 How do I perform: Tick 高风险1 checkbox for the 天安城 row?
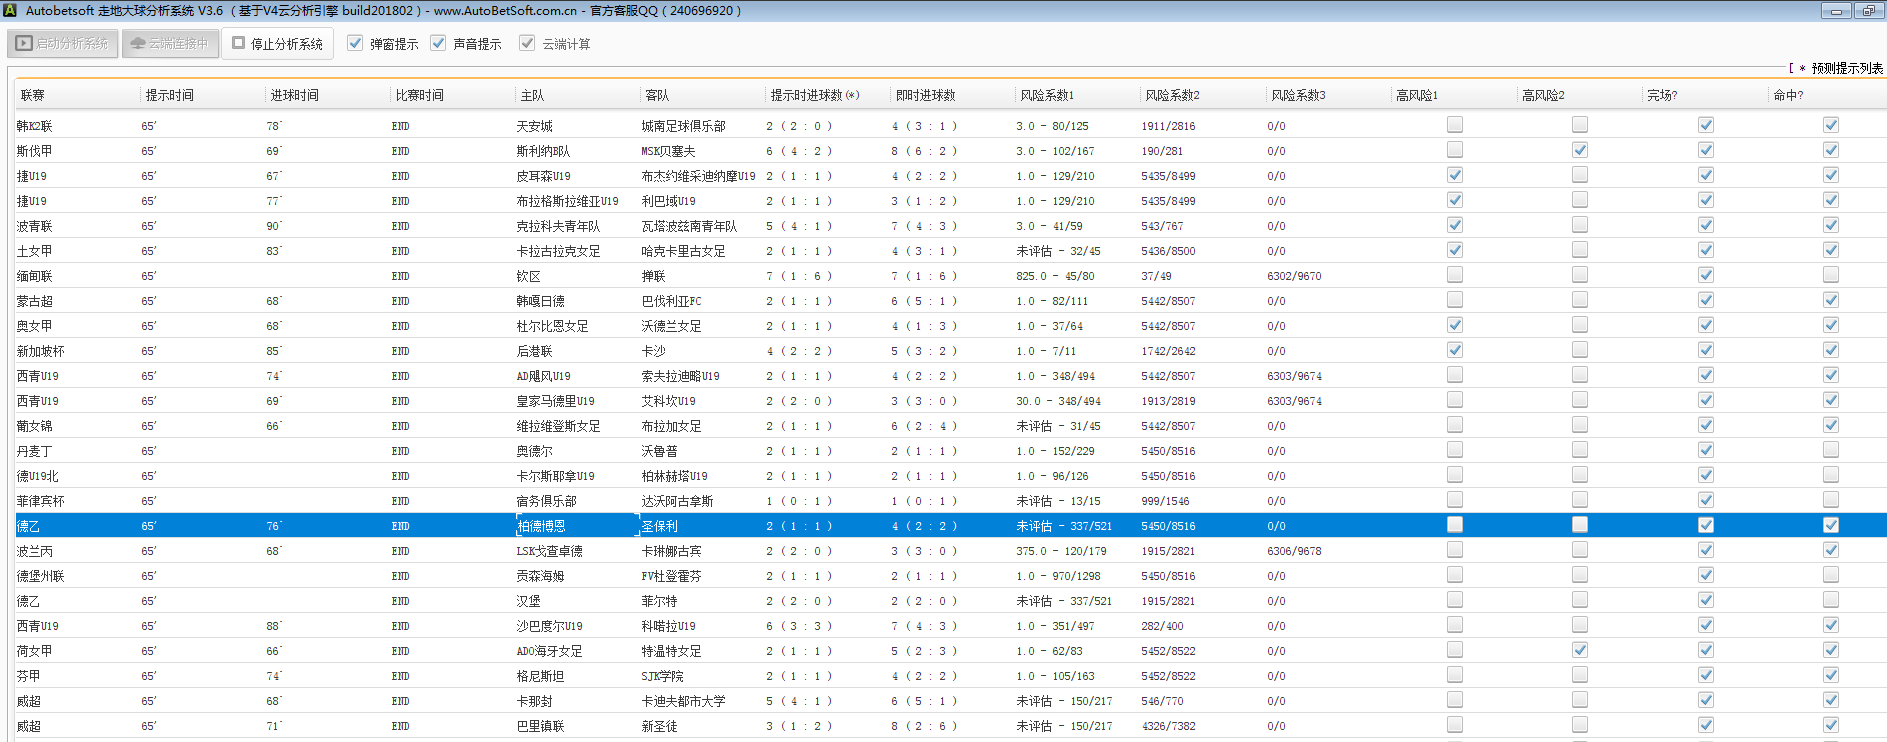[x=1454, y=125]
